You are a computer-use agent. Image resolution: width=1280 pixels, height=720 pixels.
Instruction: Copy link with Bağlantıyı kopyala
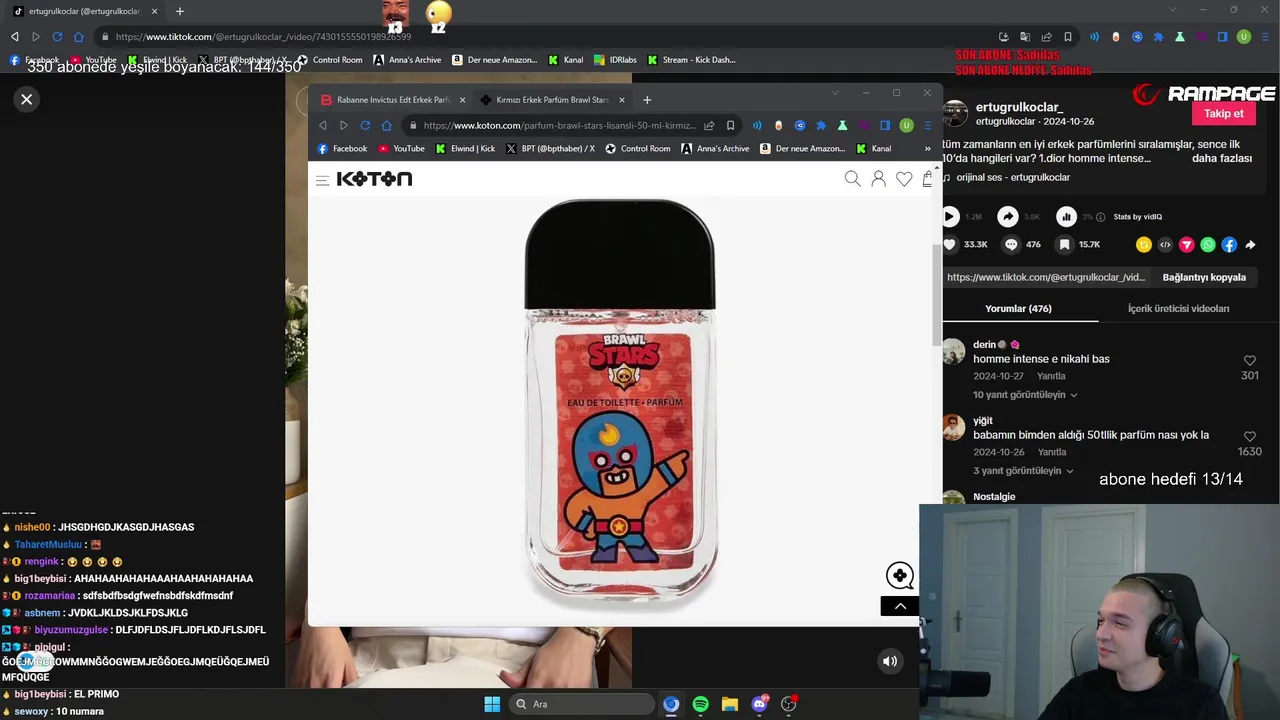tap(1204, 277)
